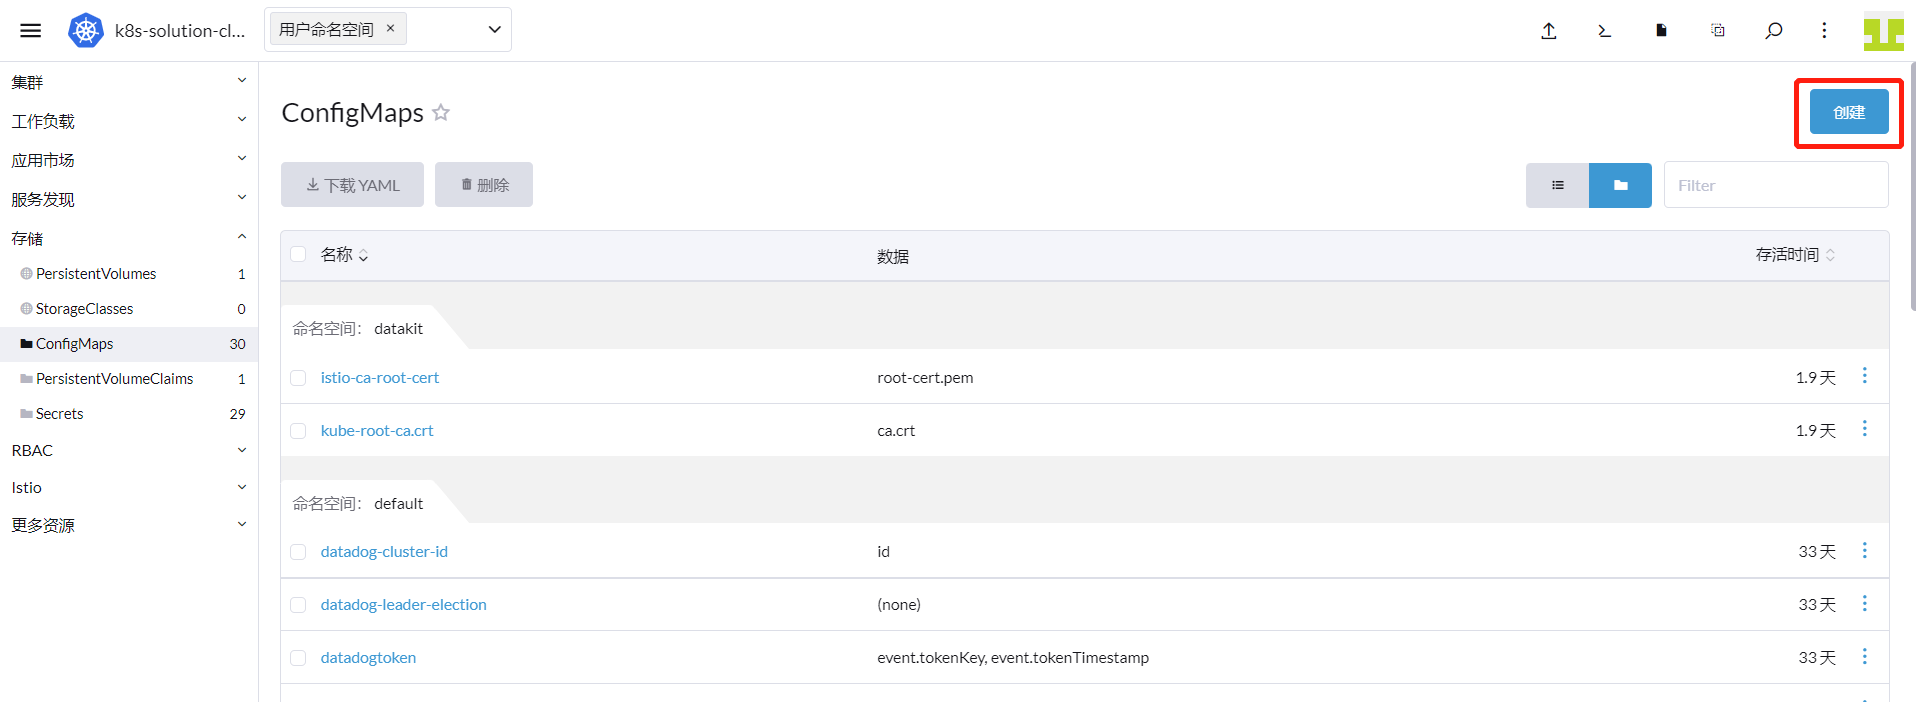Open the kube-root-ca.crt ConfigMap link
Screen dimensions: 1916x702
[377, 431]
